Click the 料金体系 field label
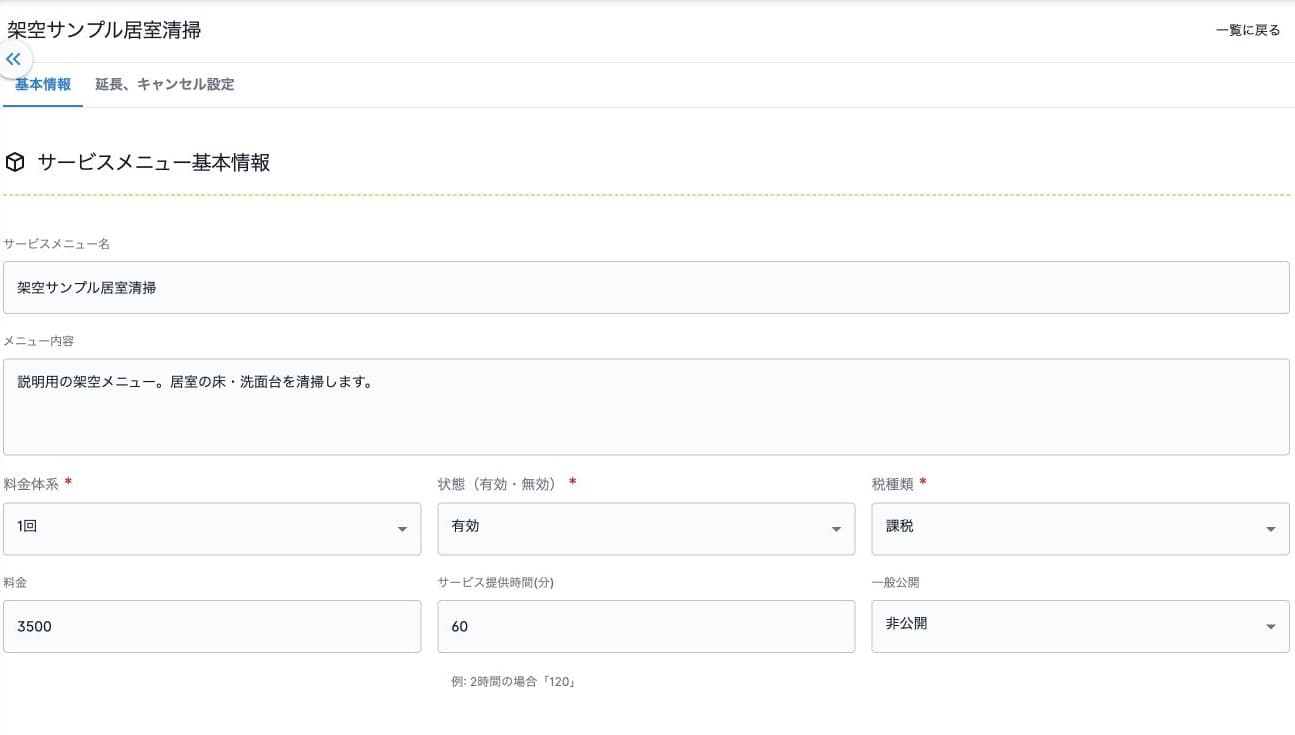Image resolution: width=1295 pixels, height=735 pixels. [x=32, y=483]
